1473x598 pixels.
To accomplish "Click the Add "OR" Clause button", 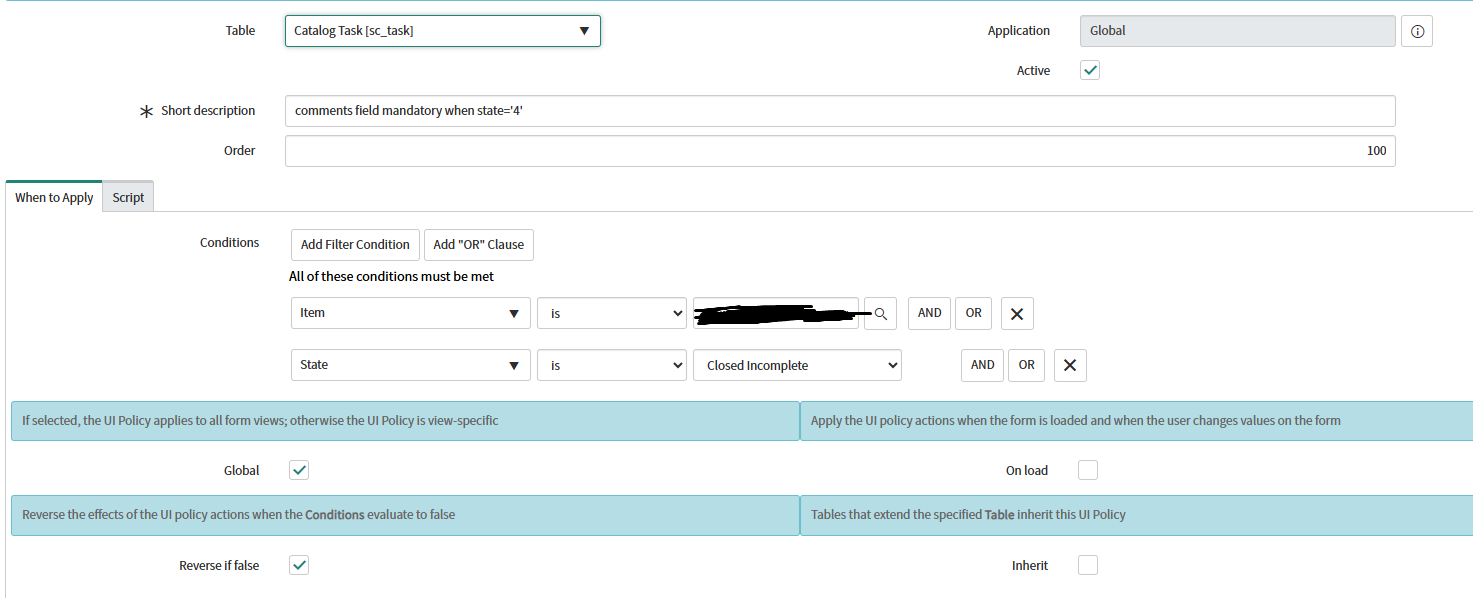I will pos(478,245).
